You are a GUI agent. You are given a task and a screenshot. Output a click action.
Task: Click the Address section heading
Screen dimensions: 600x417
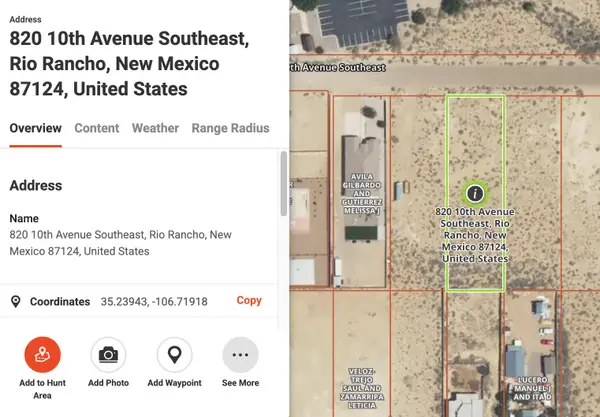click(x=36, y=186)
